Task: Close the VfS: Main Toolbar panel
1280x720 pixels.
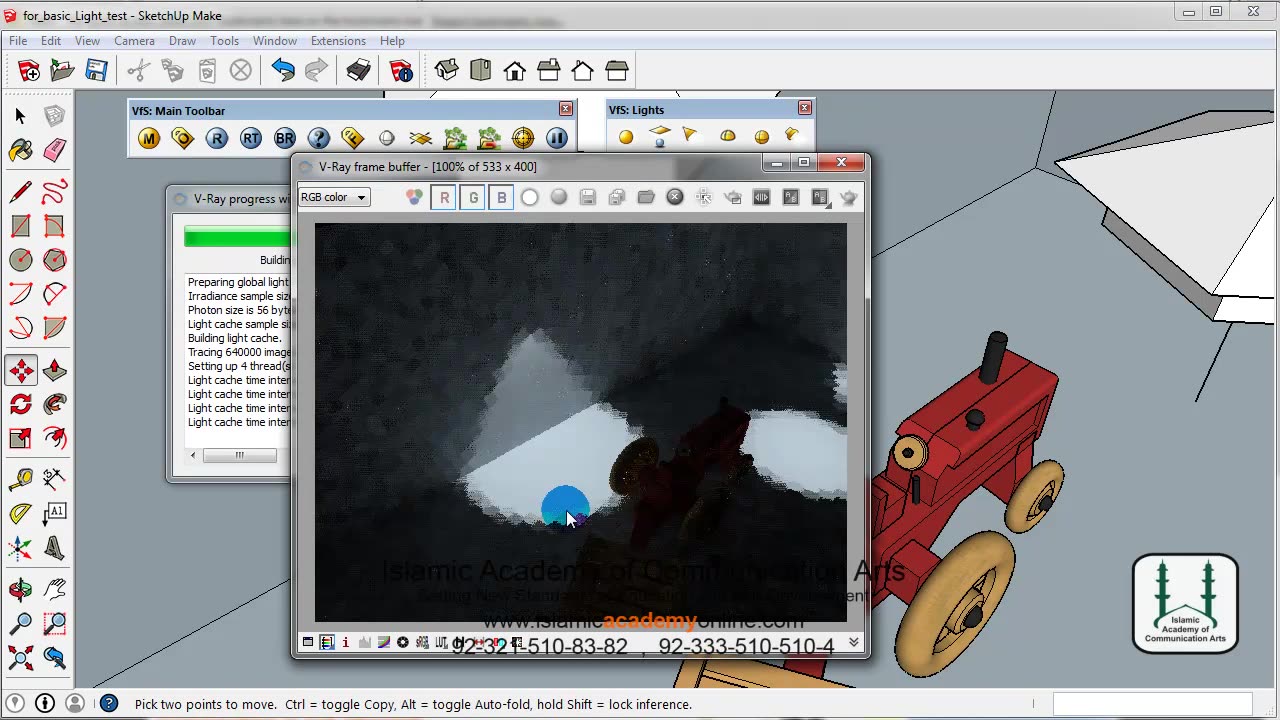Action: (x=566, y=109)
